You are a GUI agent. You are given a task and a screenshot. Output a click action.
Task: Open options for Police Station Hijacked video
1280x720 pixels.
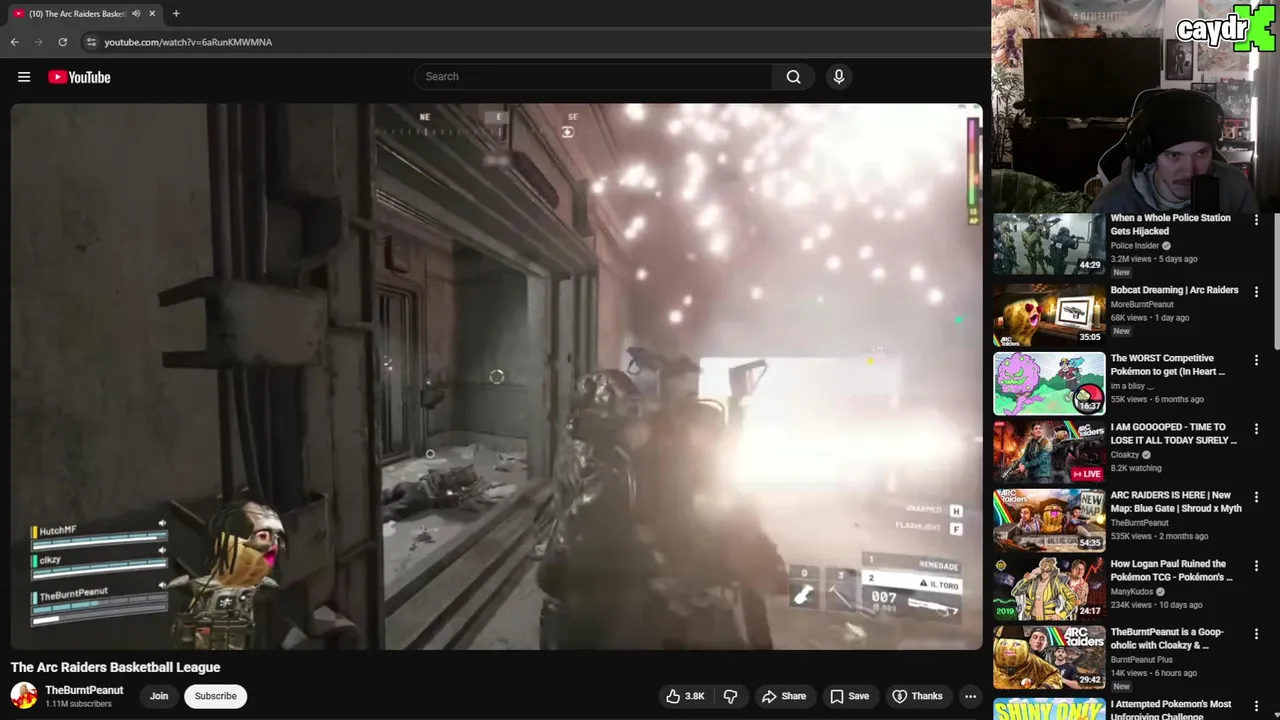(x=1256, y=219)
